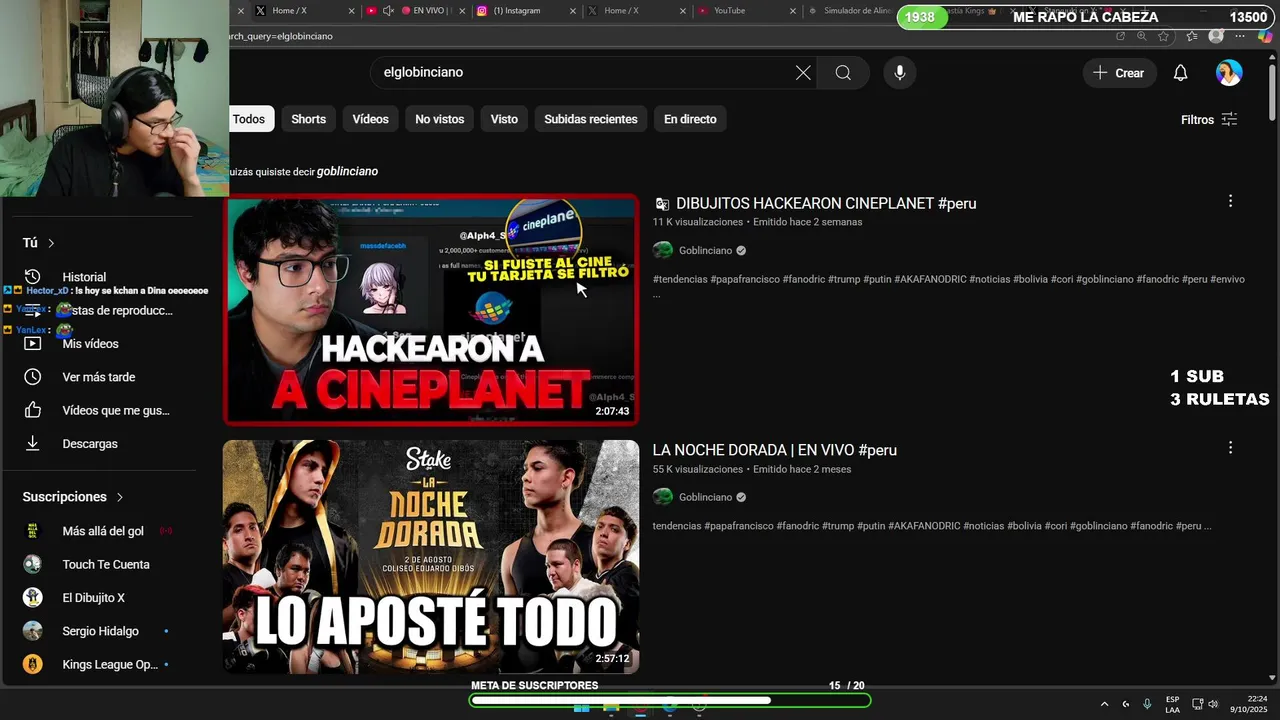The image size is (1280, 720).
Task: Click the Ver más tarde clock icon
Action: [x=33, y=377]
